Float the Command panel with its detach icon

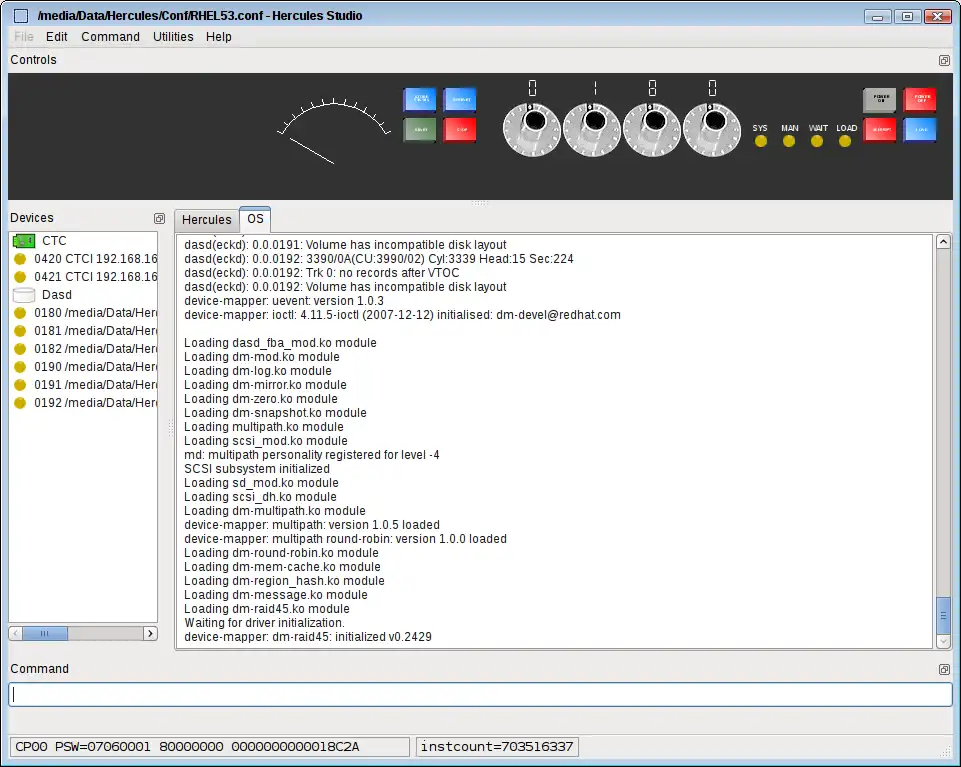[x=944, y=670]
